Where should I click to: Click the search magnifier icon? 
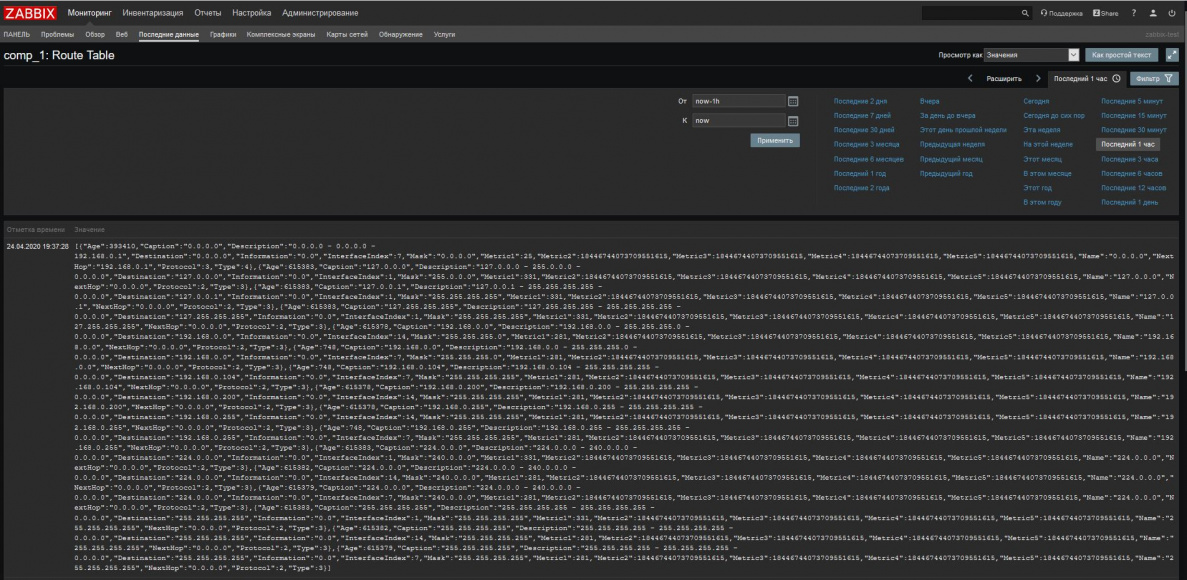[1025, 12]
